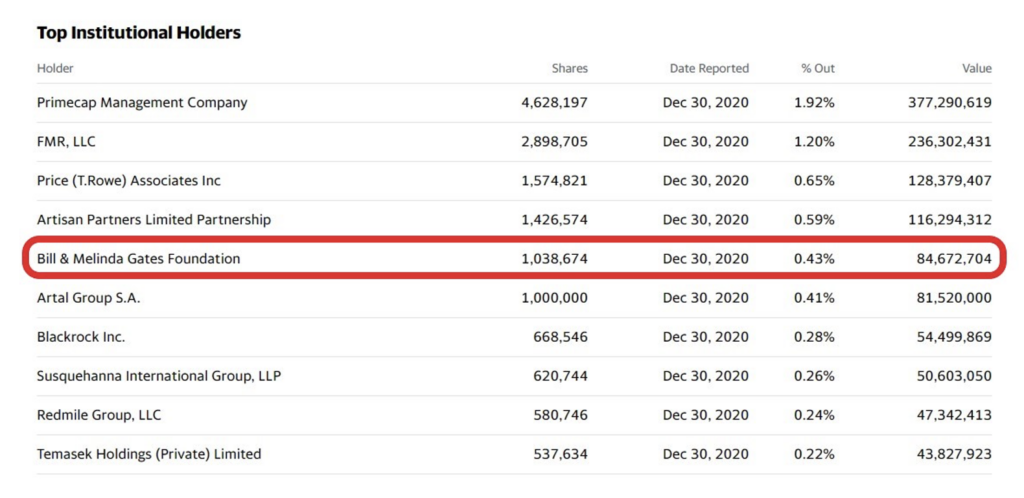Open Price (T.Rowe) Associates Inc entry
Viewport: 1024px width, 498px height.
pos(129,181)
